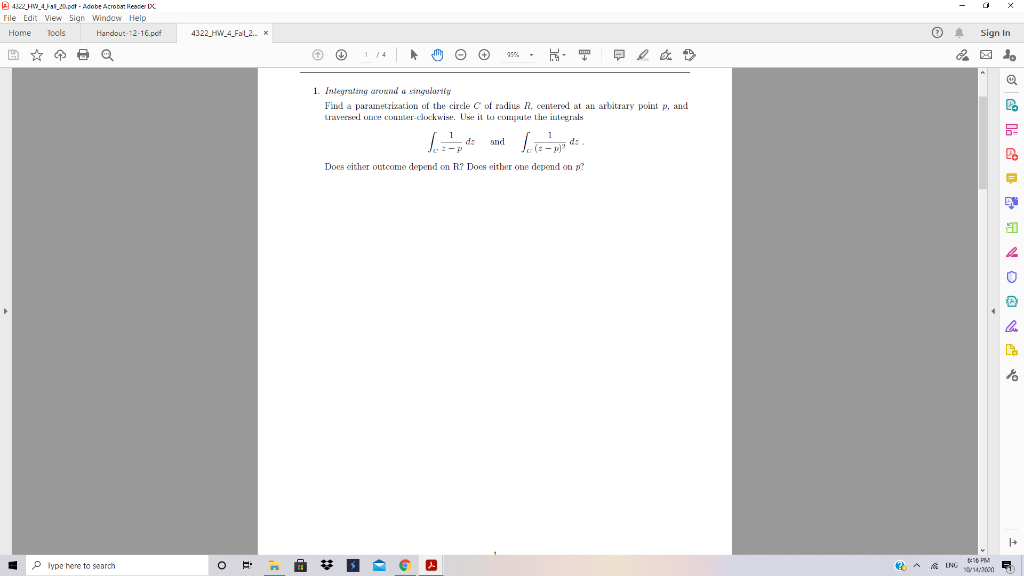The height and width of the screenshot is (576, 1024).
Task: Open the zoom percentage dropdown
Action: tap(530, 55)
